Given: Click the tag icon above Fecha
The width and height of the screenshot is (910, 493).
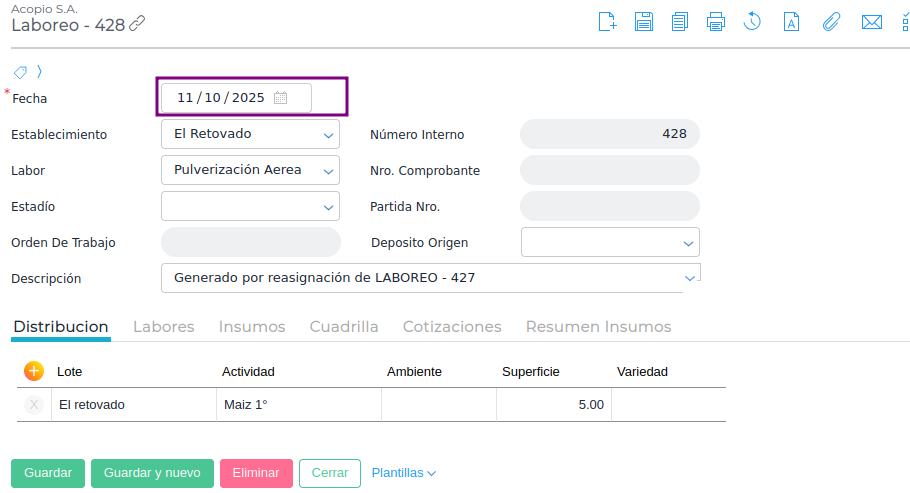Looking at the screenshot, I should [20, 72].
